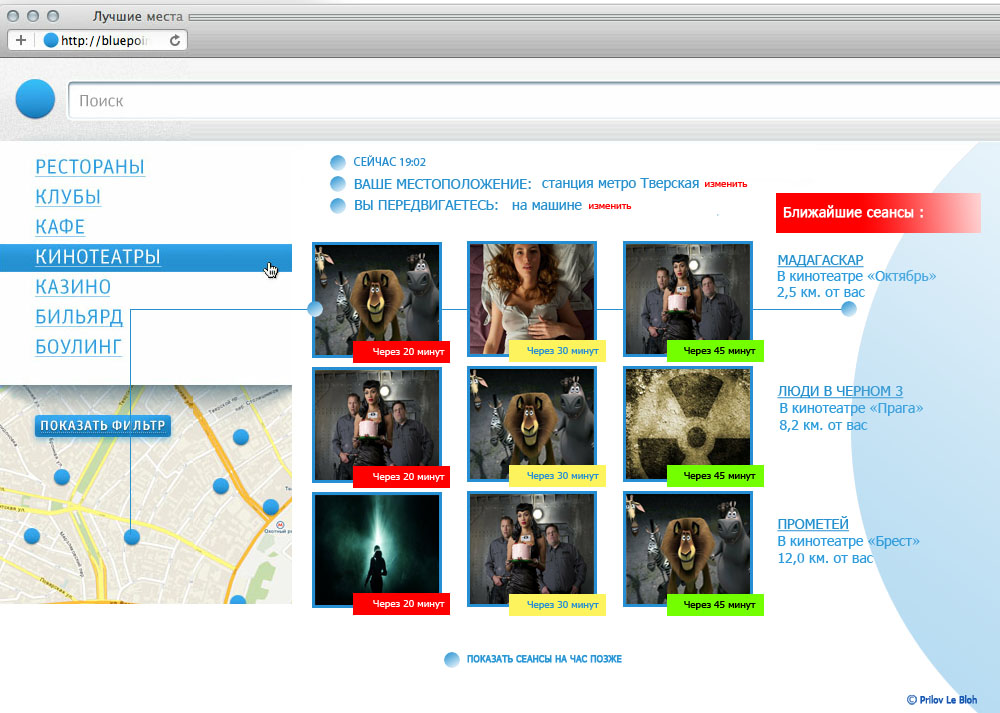The height and width of the screenshot is (713, 1000).
Task: Click the globe icon in the address bar
Action: (52, 41)
